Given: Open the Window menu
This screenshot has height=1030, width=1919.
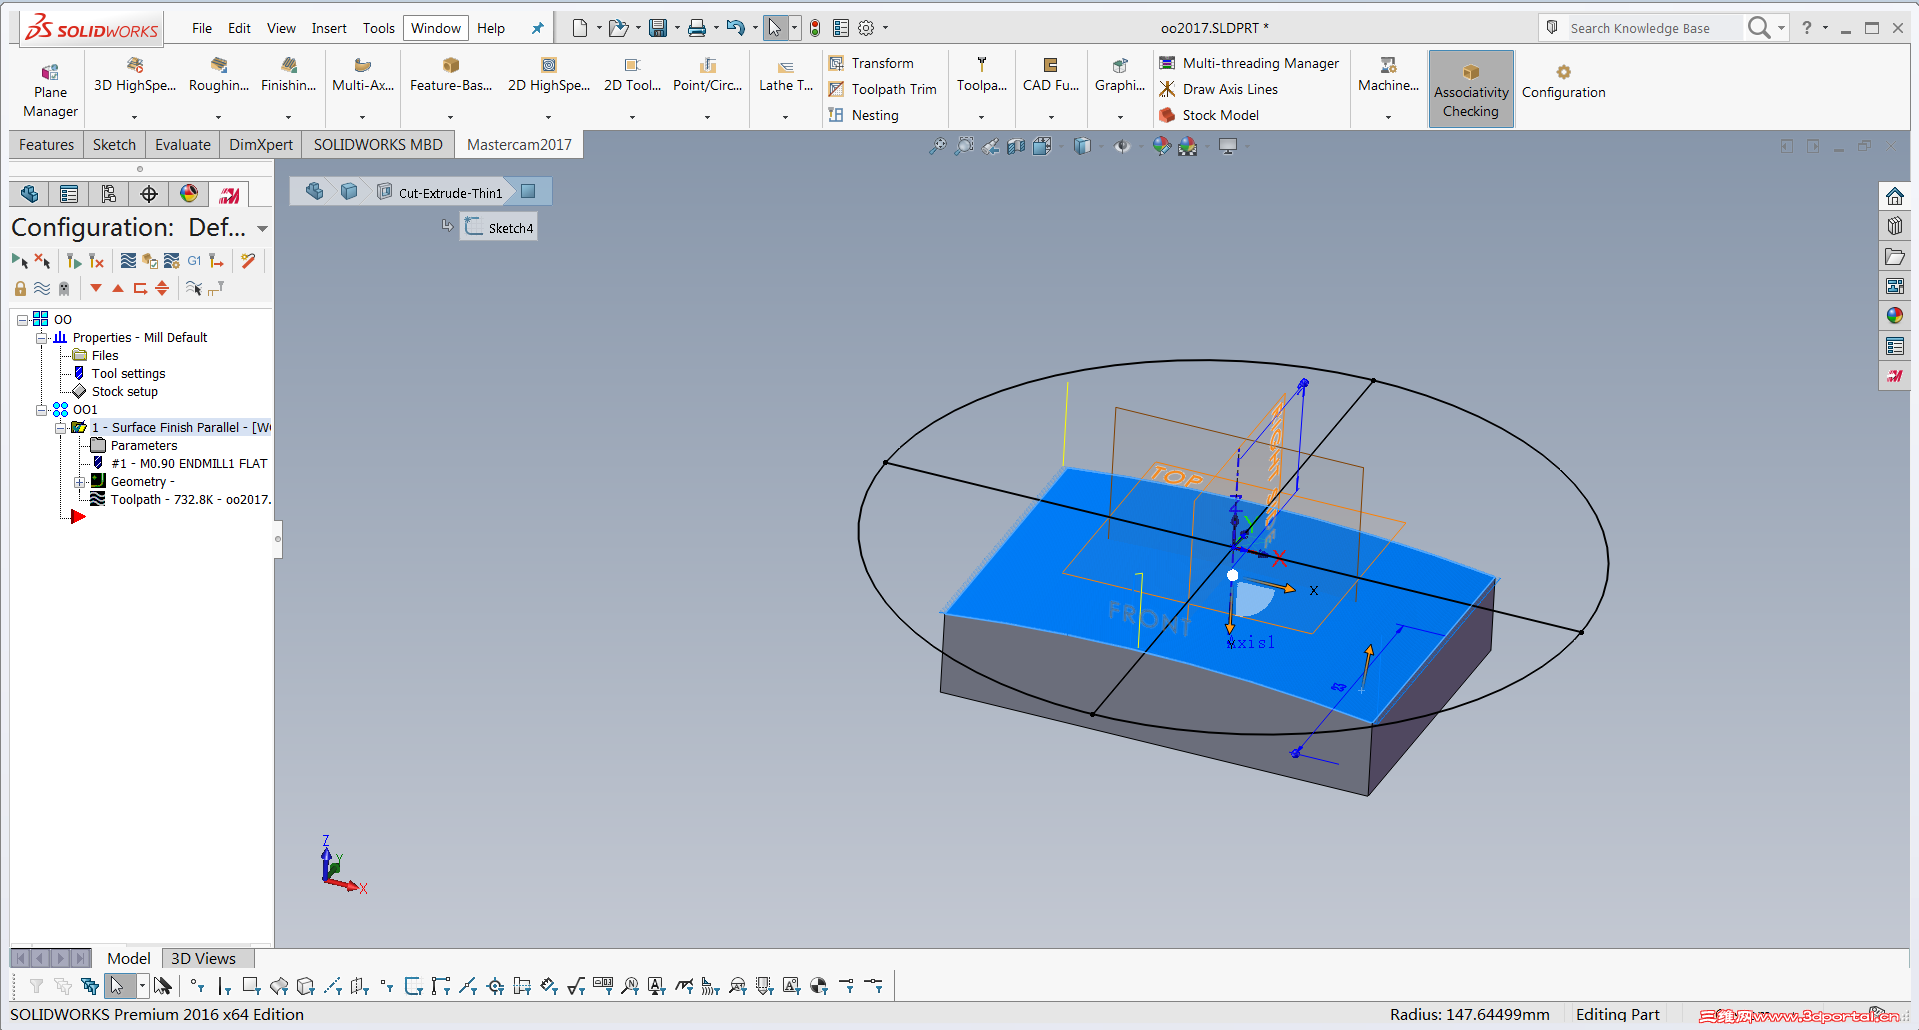Looking at the screenshot, I should (x=436, y=28).
